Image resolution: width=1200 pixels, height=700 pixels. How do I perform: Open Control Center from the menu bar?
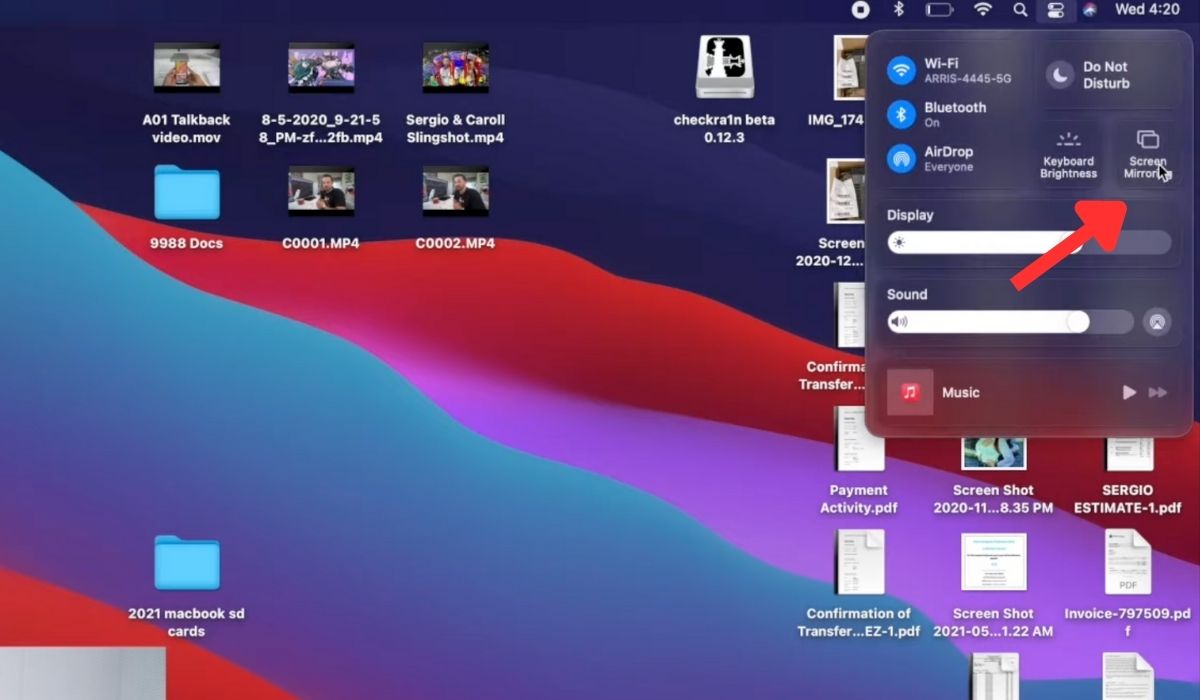1057,11
